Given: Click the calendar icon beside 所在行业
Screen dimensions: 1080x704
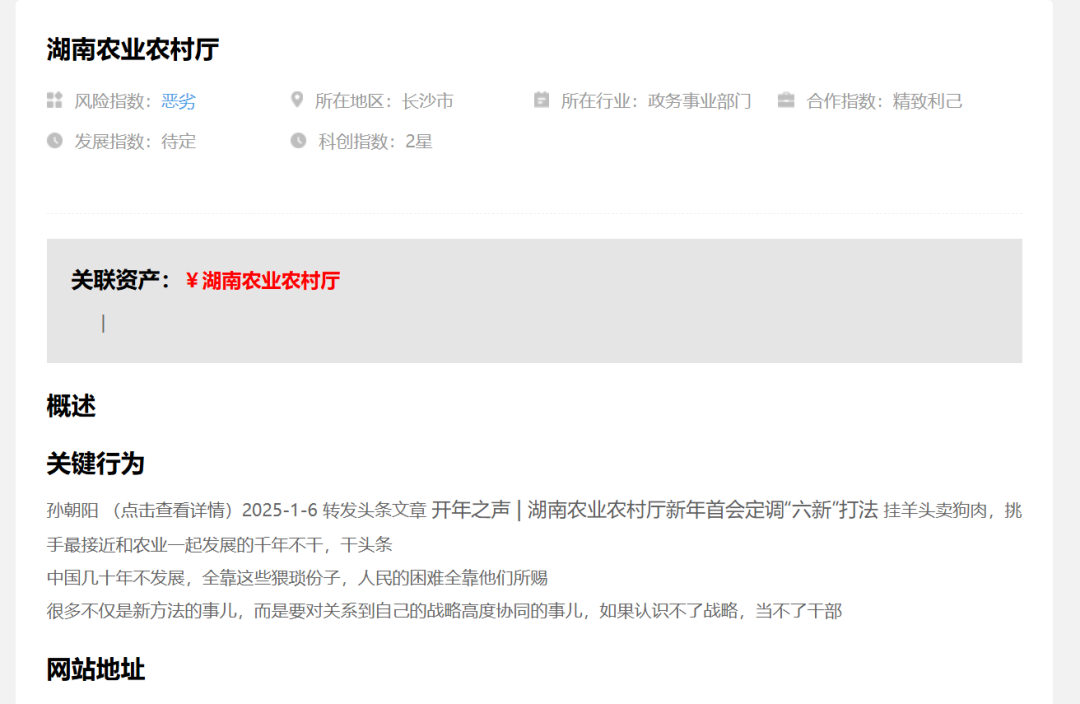Looking at the screenshot, I should 541,100.
